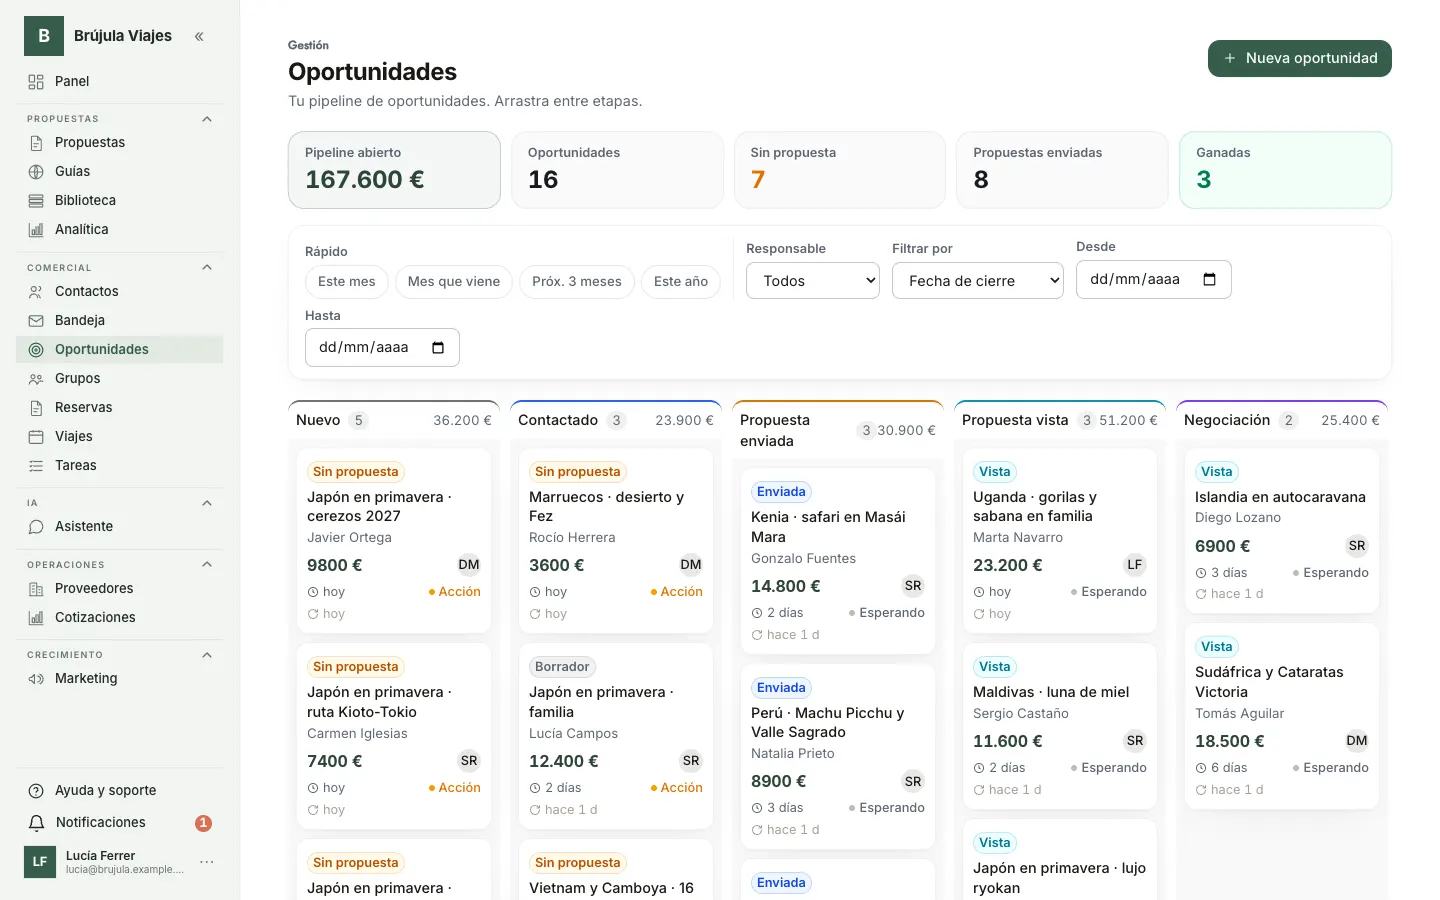Open the Guías globe icon
The height and width of the screenshot is (900, 1440).
coord(36,172)
